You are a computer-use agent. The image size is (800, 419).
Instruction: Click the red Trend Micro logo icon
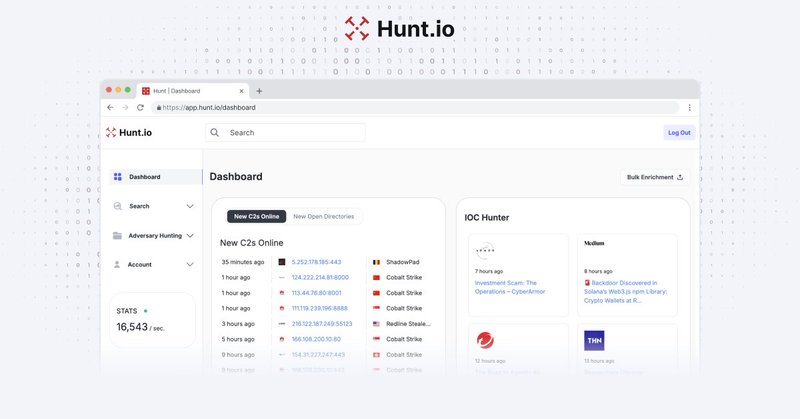(x=485, y=340)
